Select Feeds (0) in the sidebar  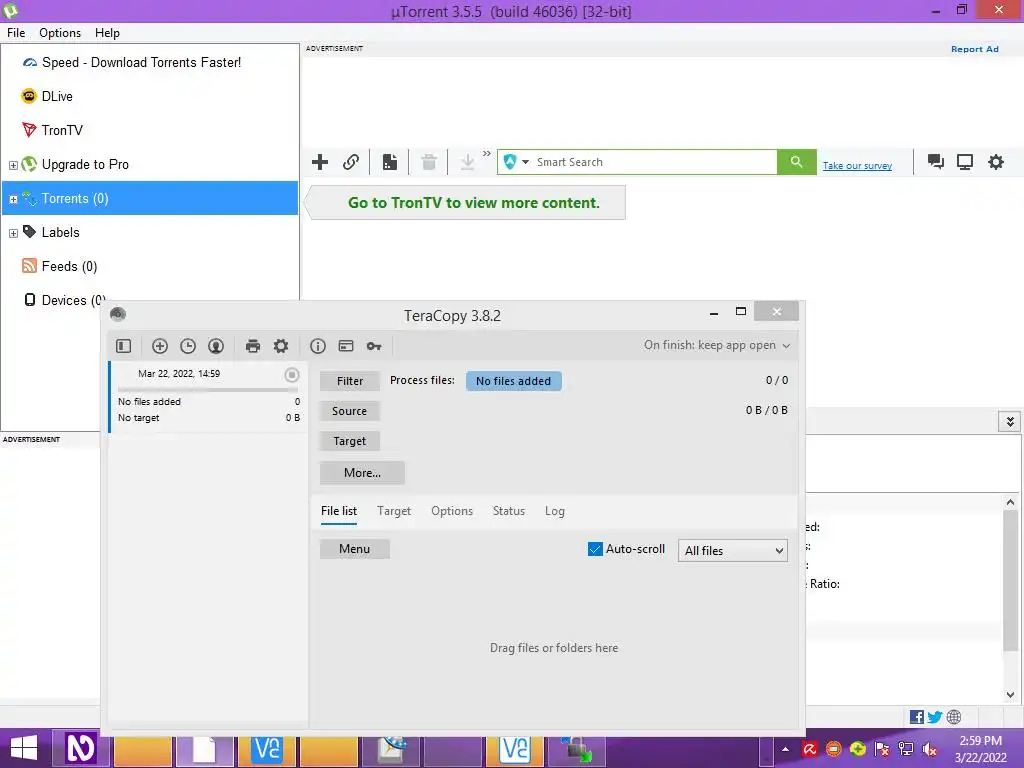69,266
